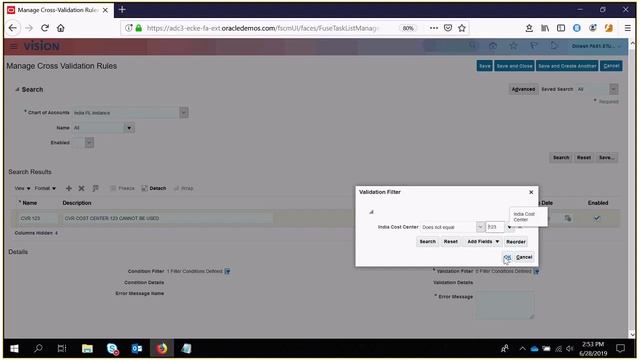The image size is (640, 360).
Task: Open the Name dropdown
Action: coord(129,128)
